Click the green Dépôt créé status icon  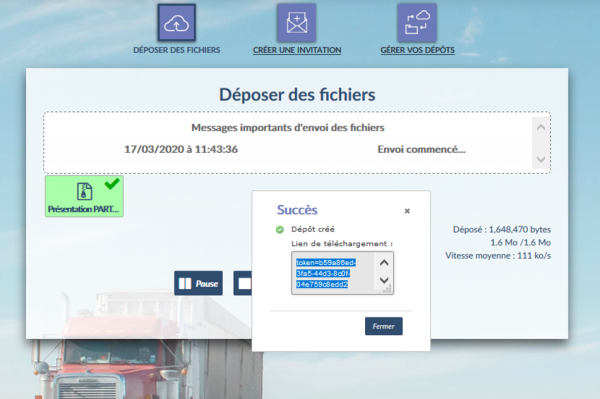click(x=280, y=230)
